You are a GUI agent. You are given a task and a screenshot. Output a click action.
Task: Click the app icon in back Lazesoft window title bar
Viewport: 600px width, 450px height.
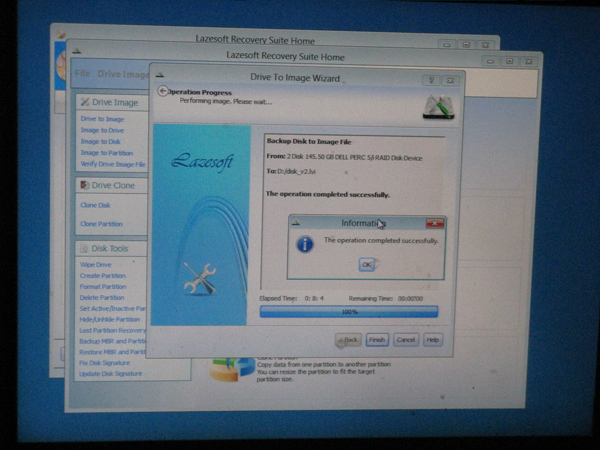point(61,35)
